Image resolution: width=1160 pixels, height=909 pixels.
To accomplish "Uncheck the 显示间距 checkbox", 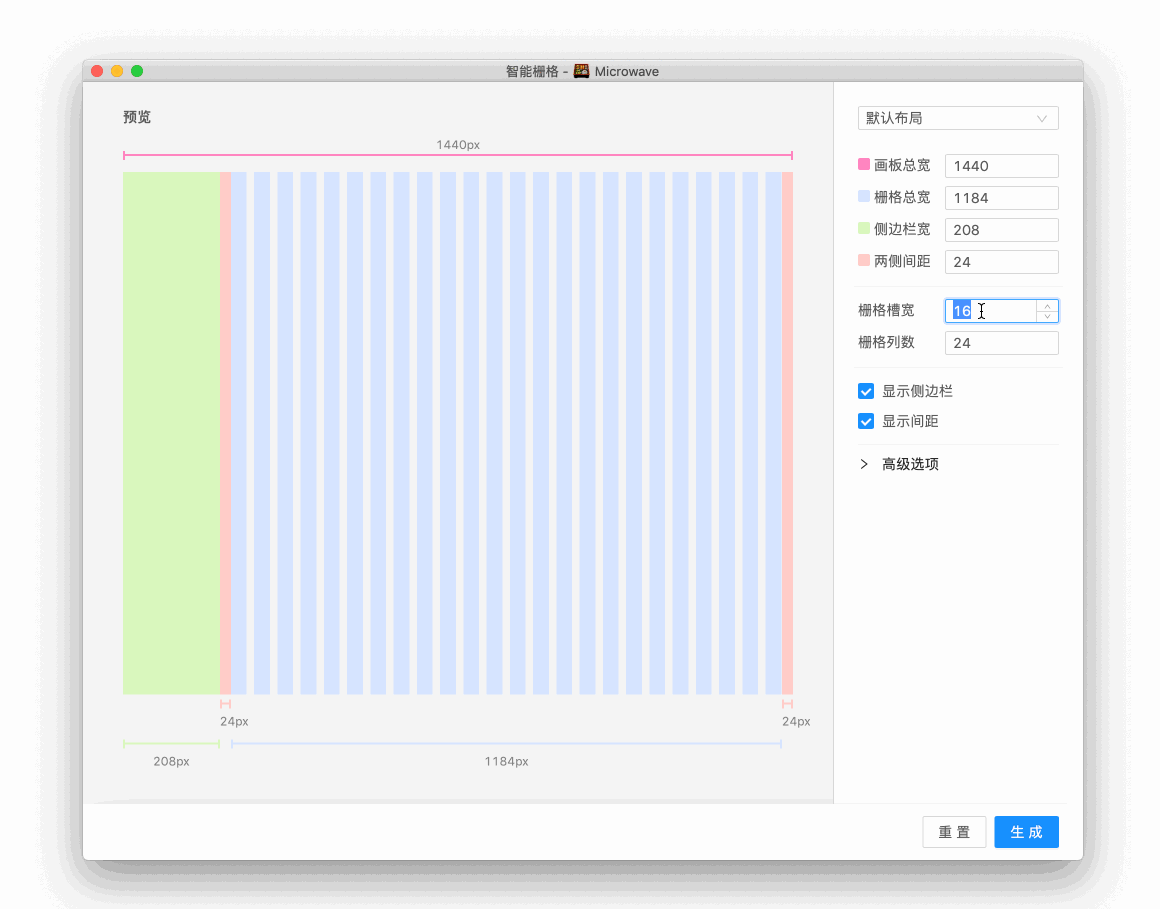I will point(866,421).
